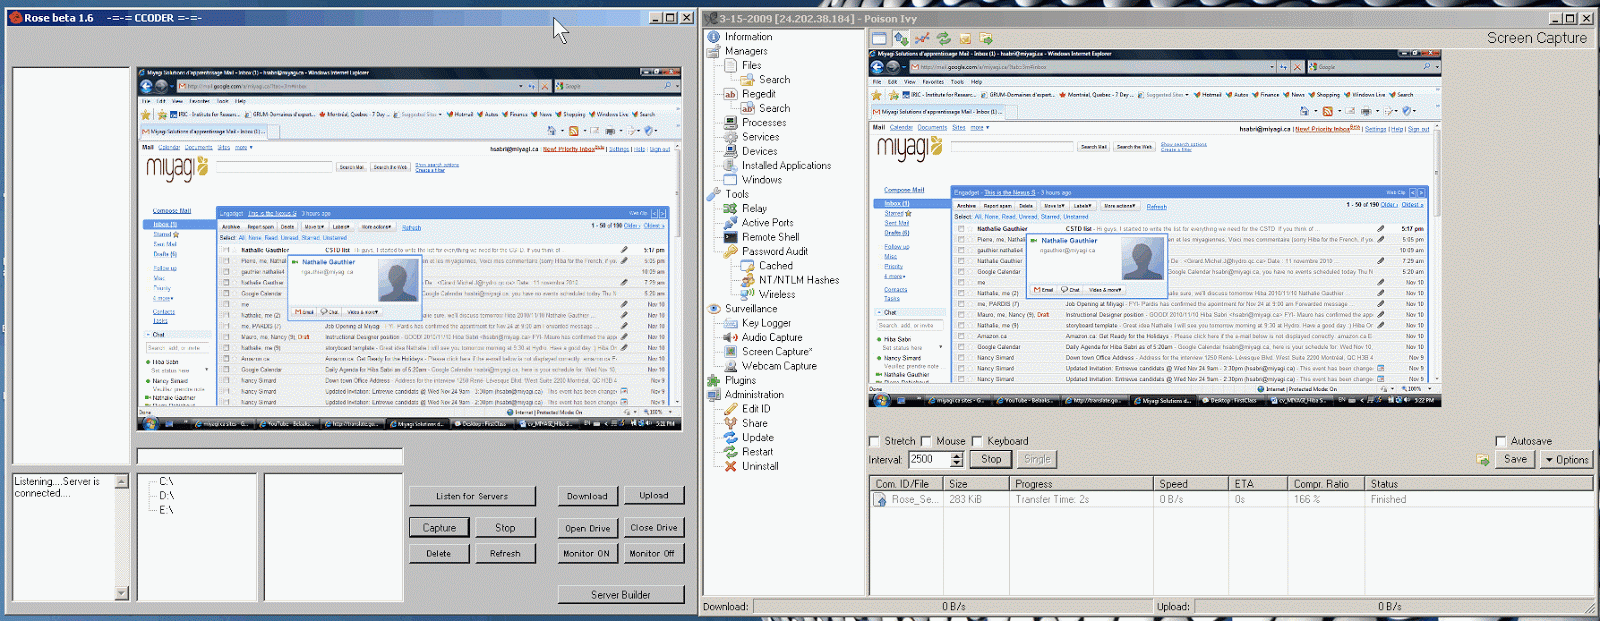Viewport: 1600px width, 621px height.
Task: Open NT/NTLM Hashes icon
Action: point(747,280)
